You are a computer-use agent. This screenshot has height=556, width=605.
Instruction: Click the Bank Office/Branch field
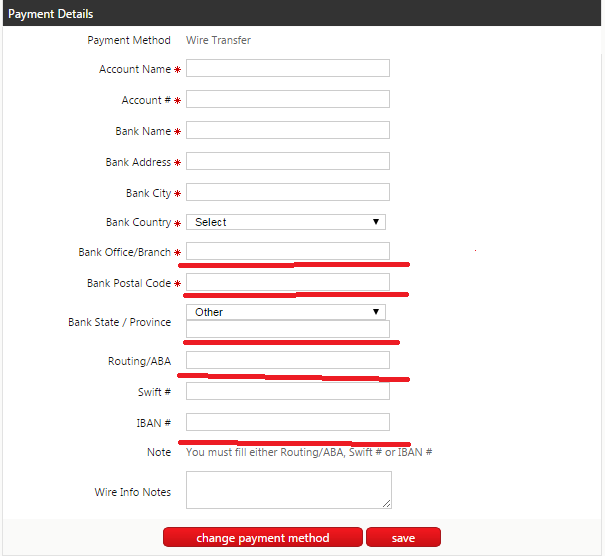[x=287, y=251]
